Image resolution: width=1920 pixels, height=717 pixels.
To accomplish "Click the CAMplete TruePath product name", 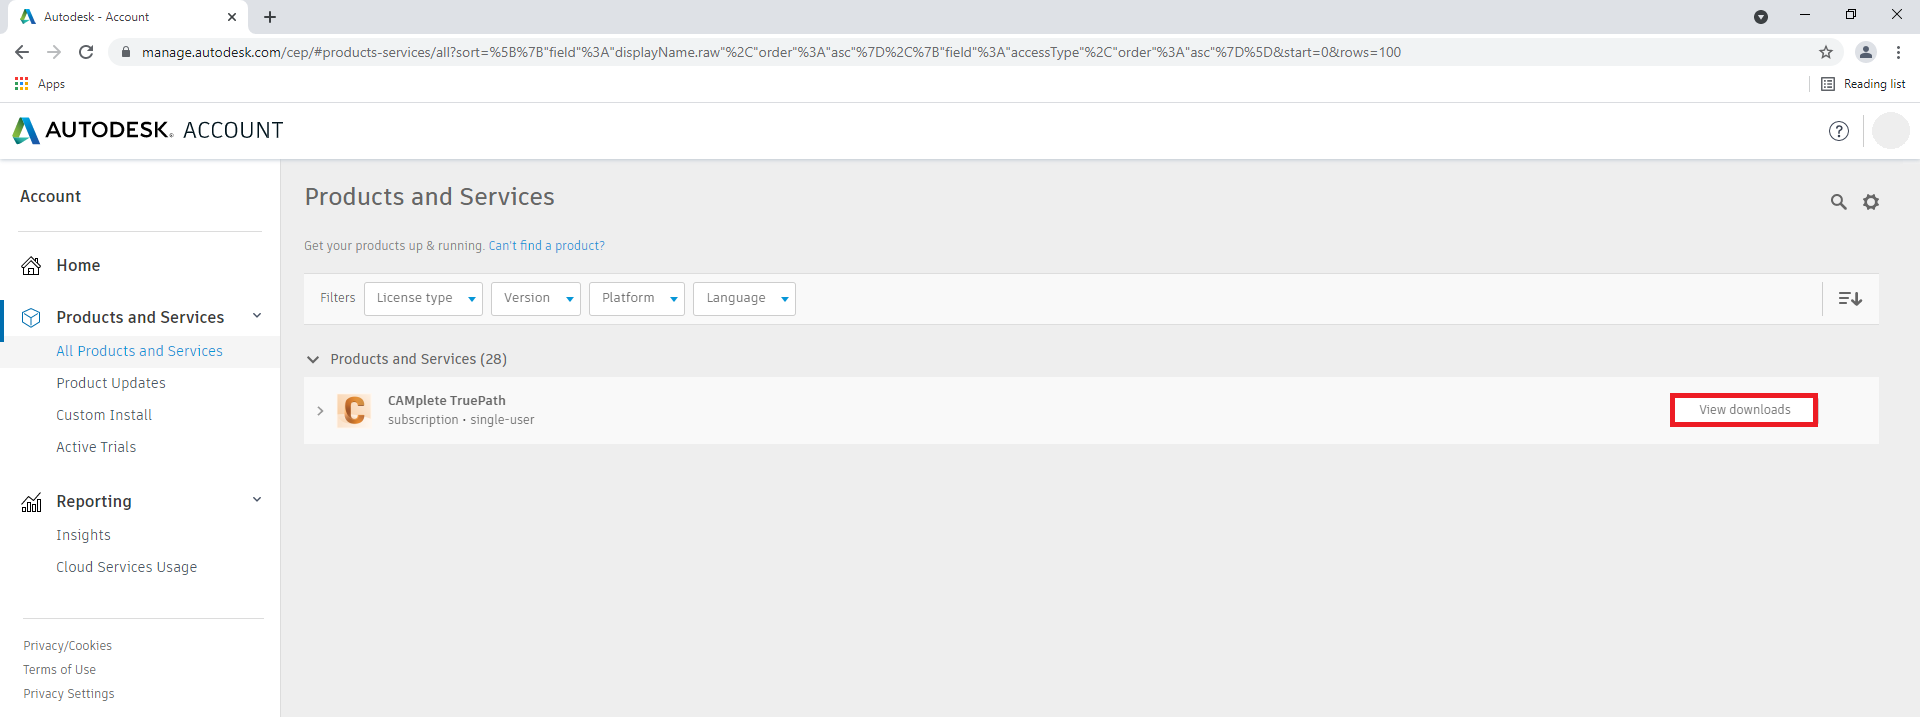I will [x=446, y=401].
